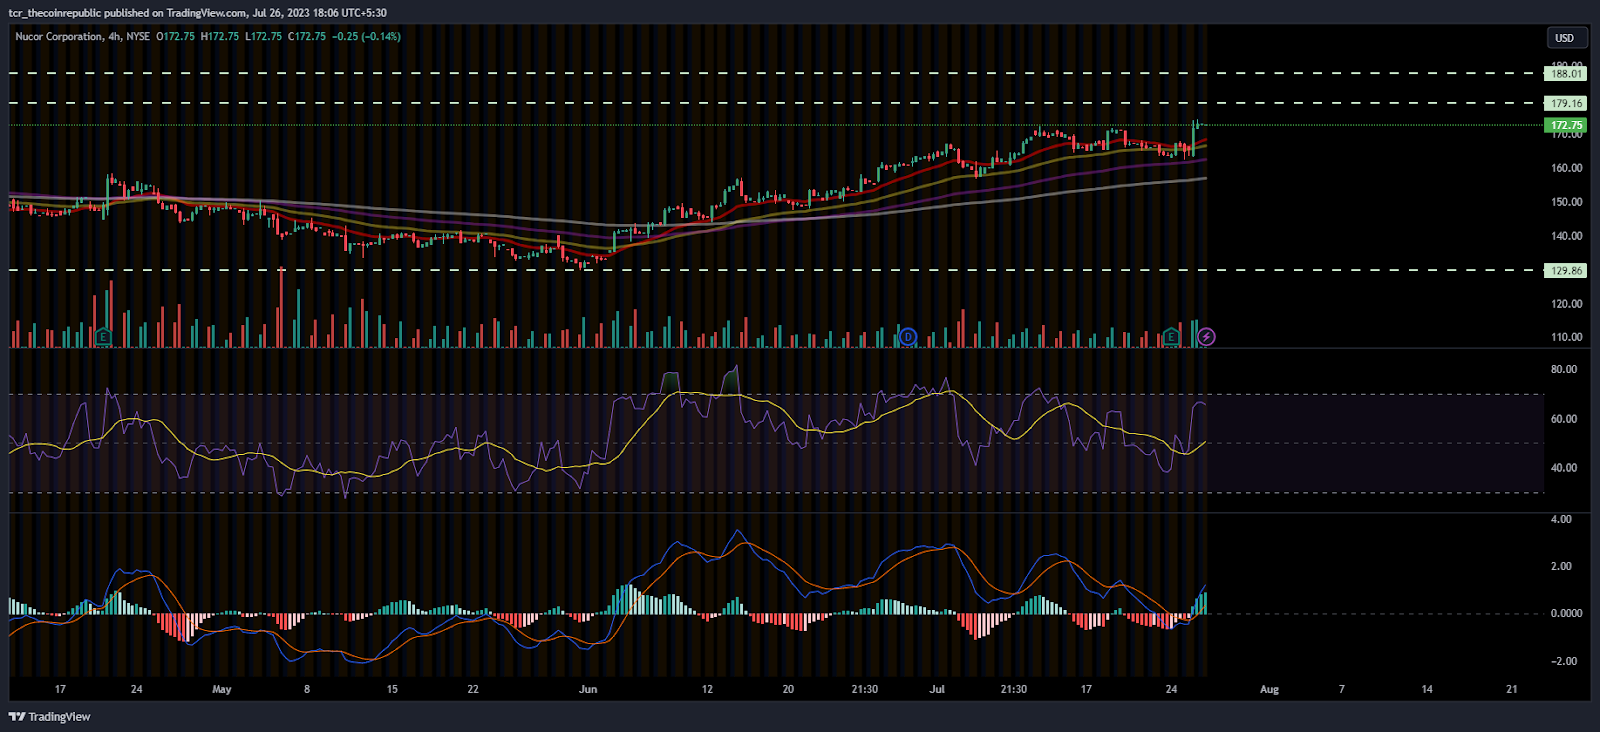Click the Jun date label on time axis
Viewport: 1600px width, 732px height.
click(588, 689)
